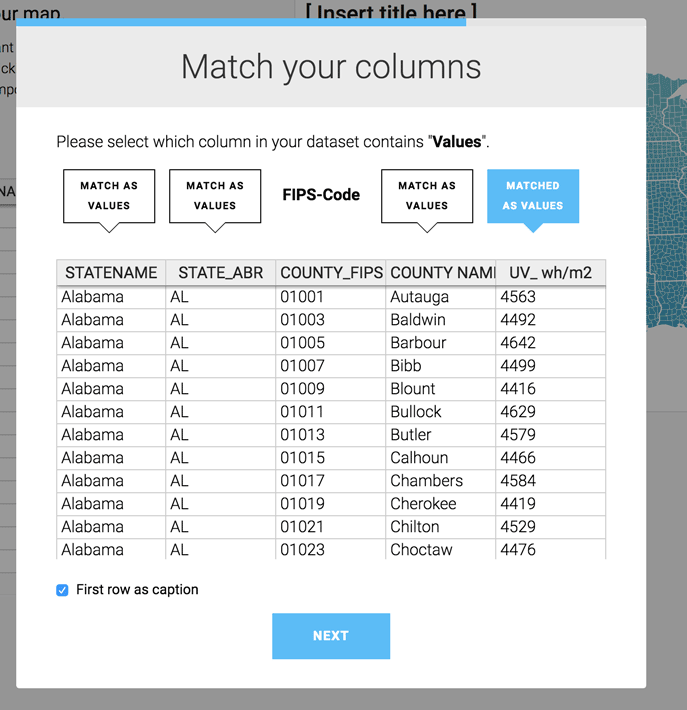The image size is (687, 710).
Task: Click the COUNTY_FIPS column header
Action: pyautogui.click(x=331, y=273)
